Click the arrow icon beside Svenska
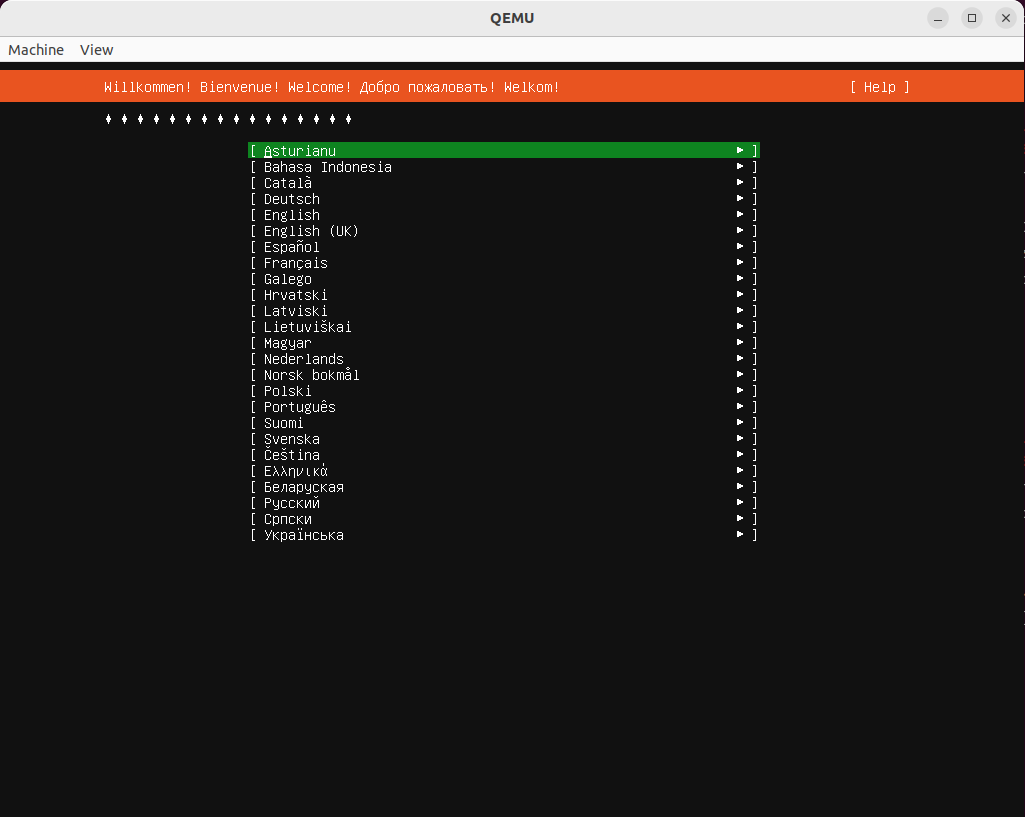 point(740,439)
